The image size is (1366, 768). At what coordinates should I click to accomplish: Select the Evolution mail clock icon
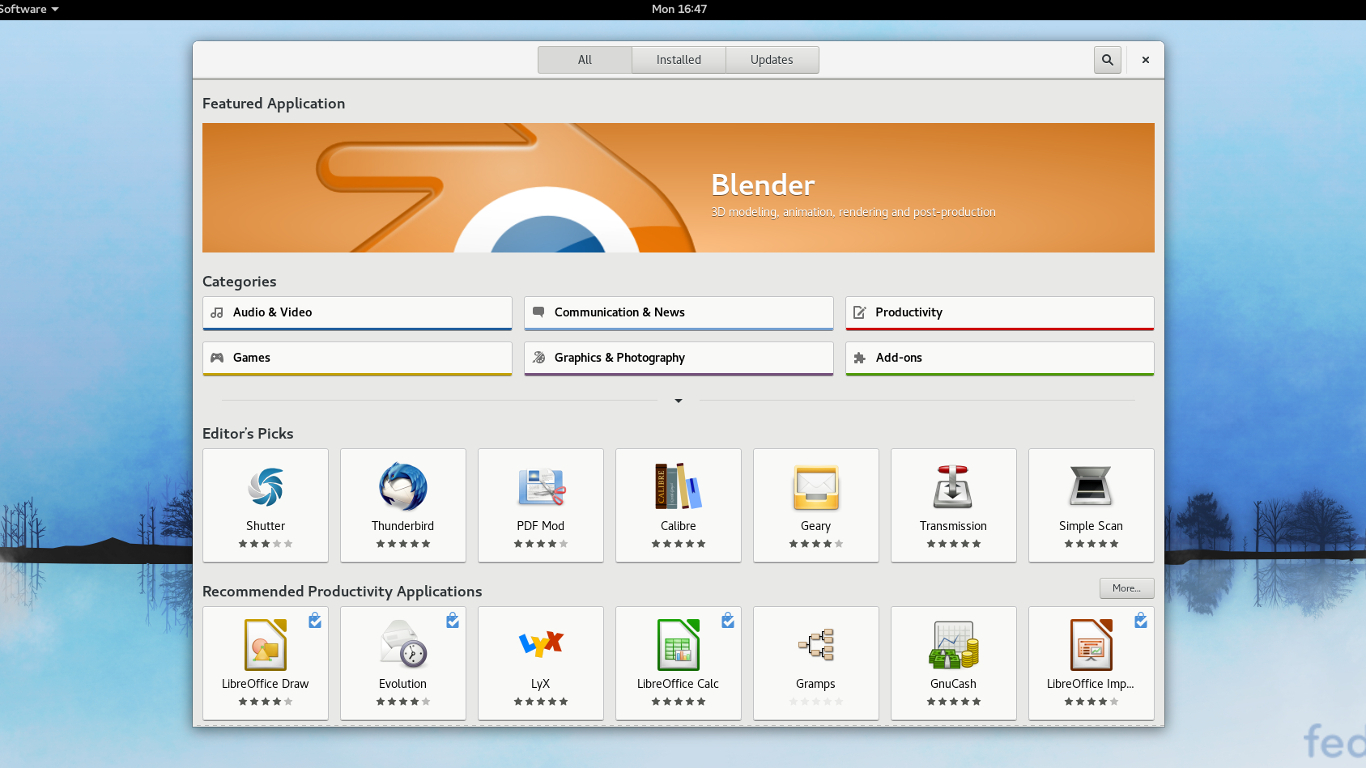coord(403,645)
